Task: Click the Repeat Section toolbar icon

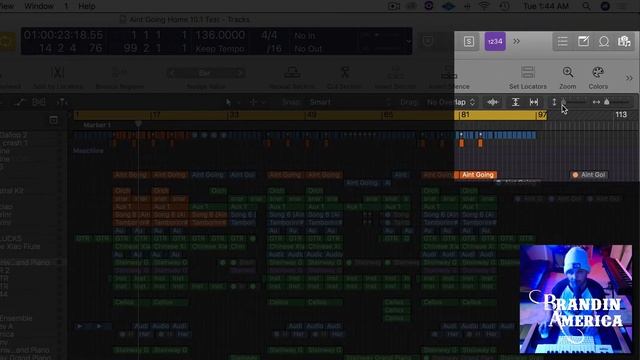Action: (x=292, y=73)
